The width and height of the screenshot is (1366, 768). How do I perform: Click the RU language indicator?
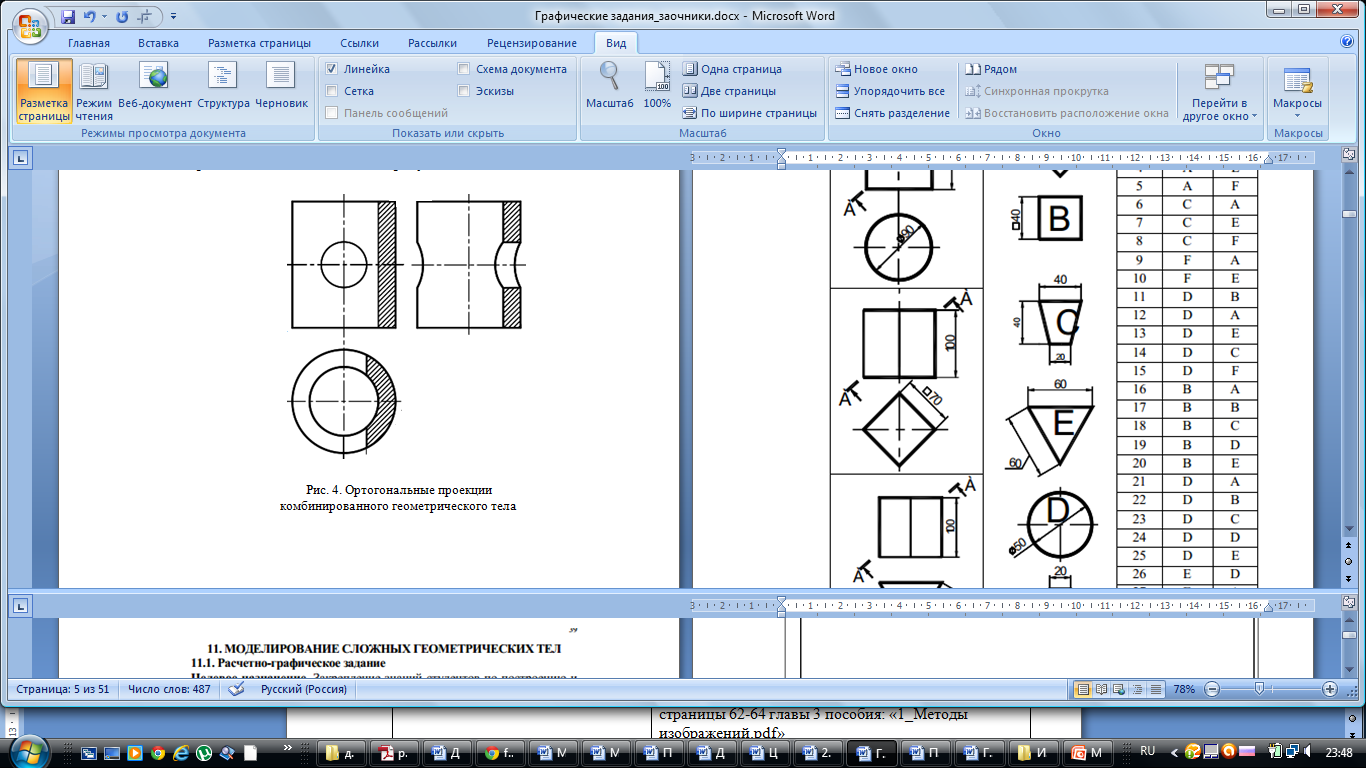pos(1148,750)
